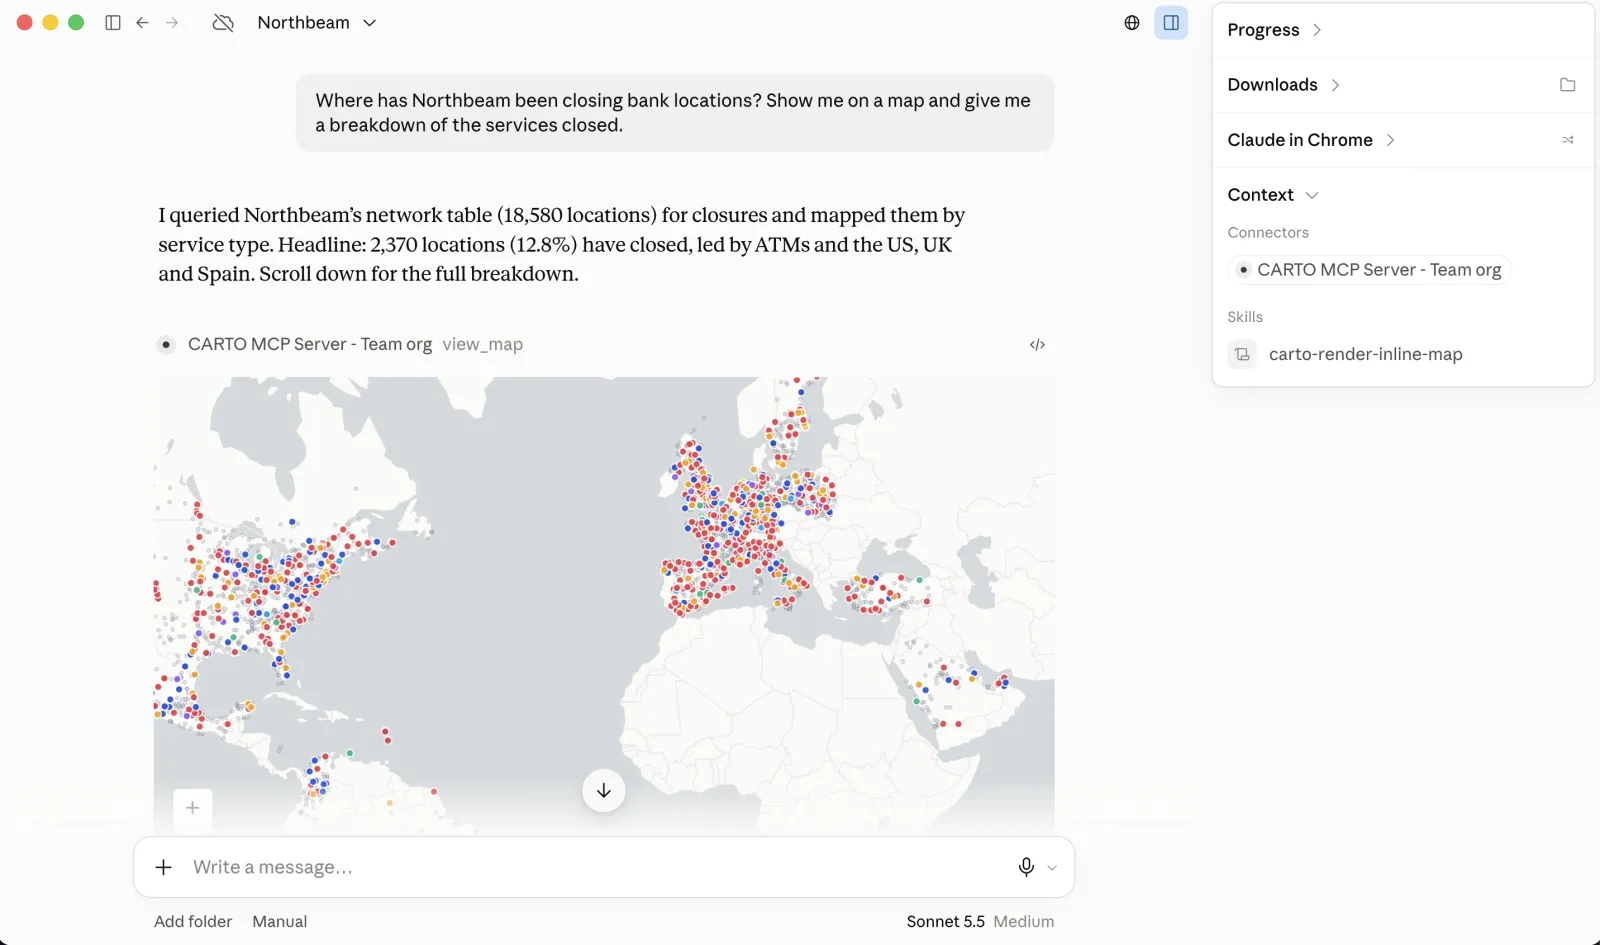Open the Northbeam title dropdown
This screenshot has height=945, width=1600.
tap(316, 23)
